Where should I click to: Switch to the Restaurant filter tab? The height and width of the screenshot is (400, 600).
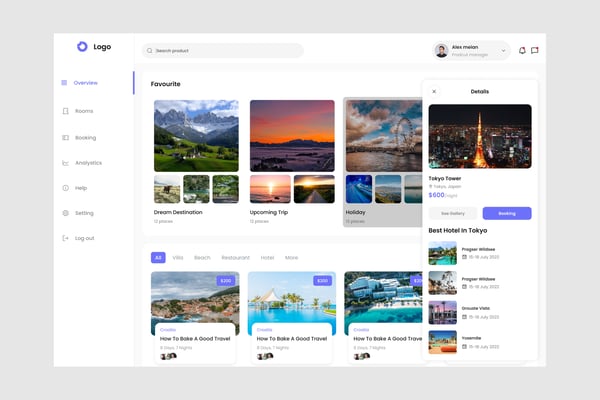(x=236, y=258)
